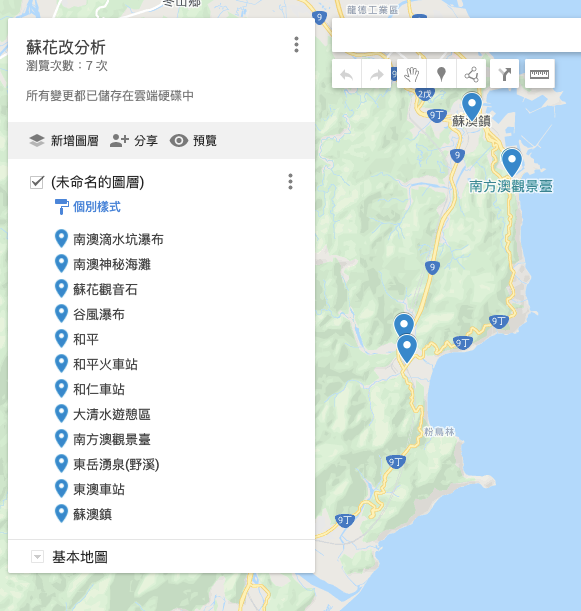Select 谷風瀑布 in the list
Screen dimensions: 581x611
coord(99,314)
